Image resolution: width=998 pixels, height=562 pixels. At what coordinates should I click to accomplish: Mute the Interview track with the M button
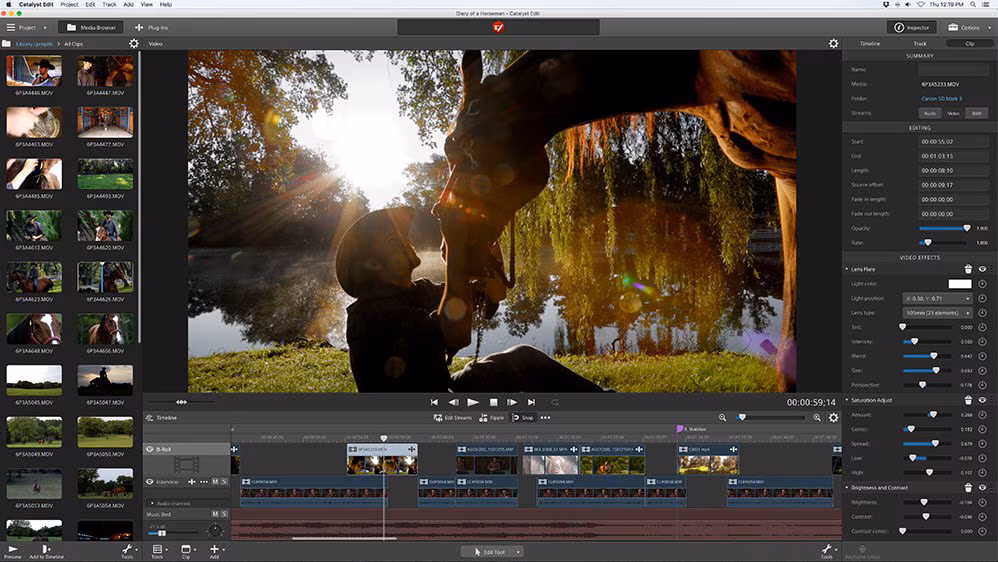(x=214, y=482)
